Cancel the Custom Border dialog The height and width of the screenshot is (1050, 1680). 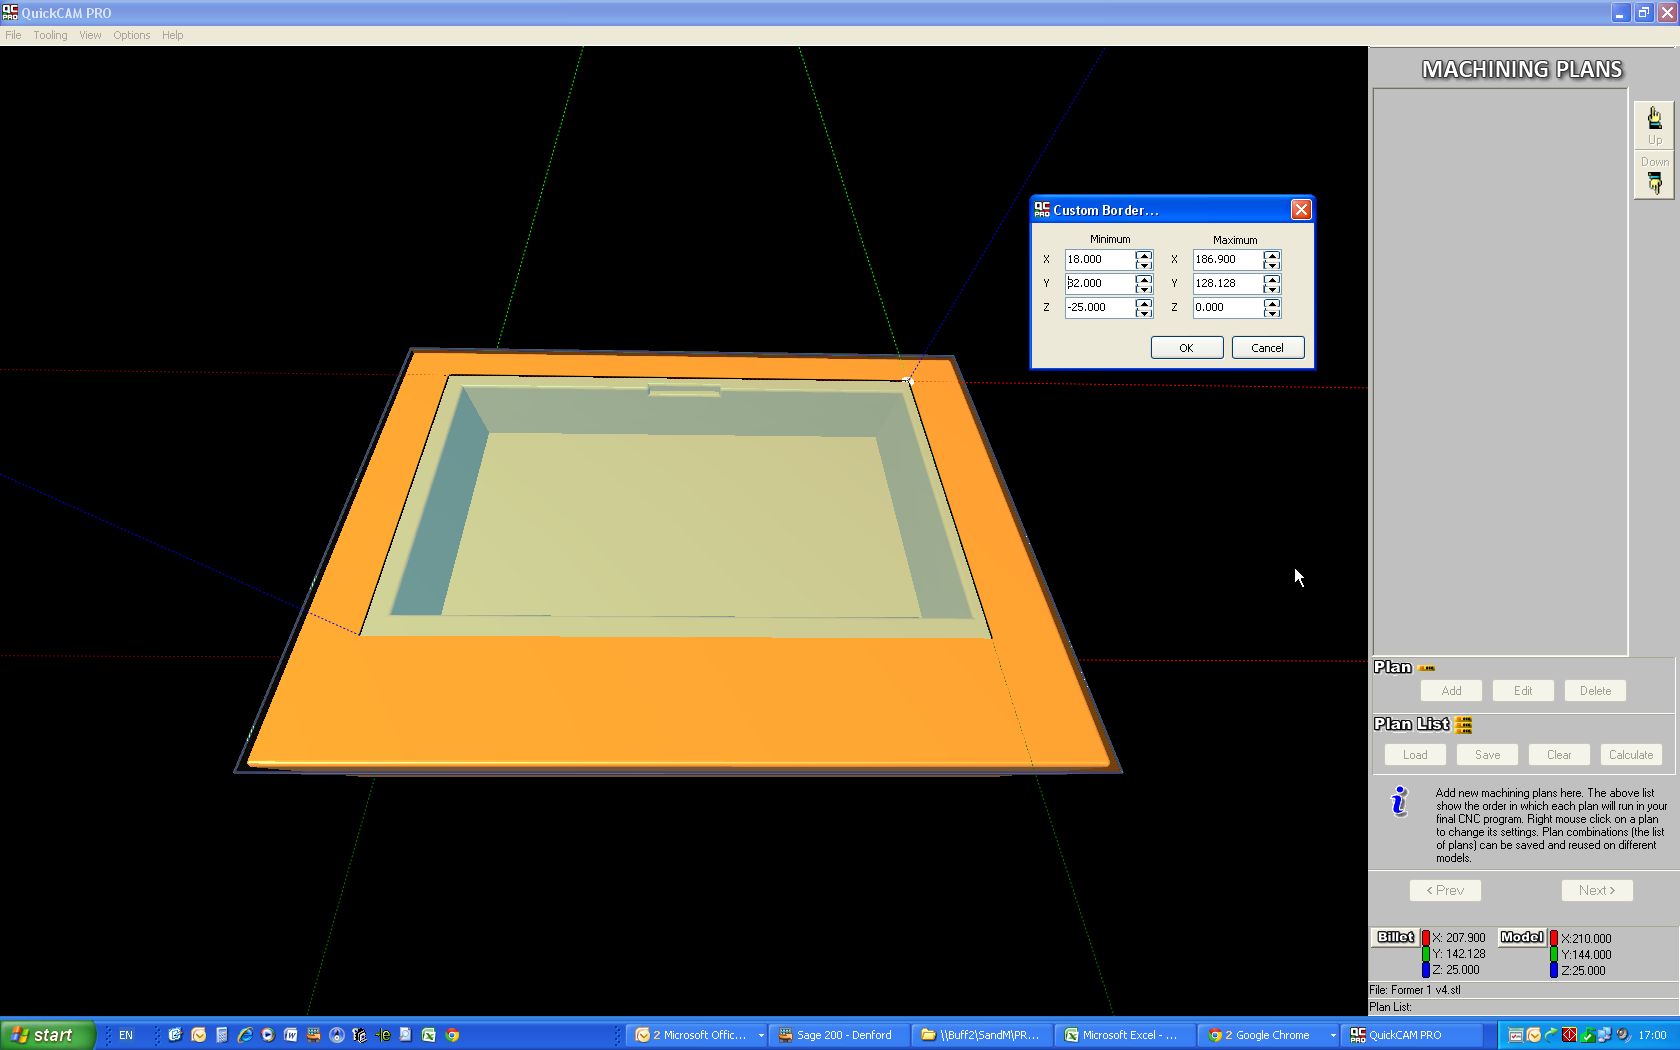coord(1267,348)
